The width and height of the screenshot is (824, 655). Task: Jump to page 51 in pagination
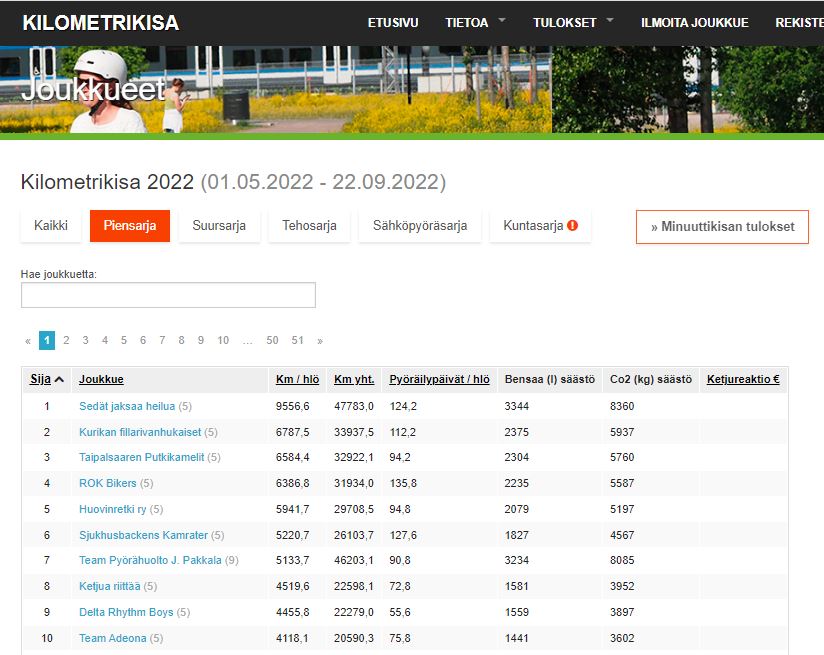[x=297, y=341]
